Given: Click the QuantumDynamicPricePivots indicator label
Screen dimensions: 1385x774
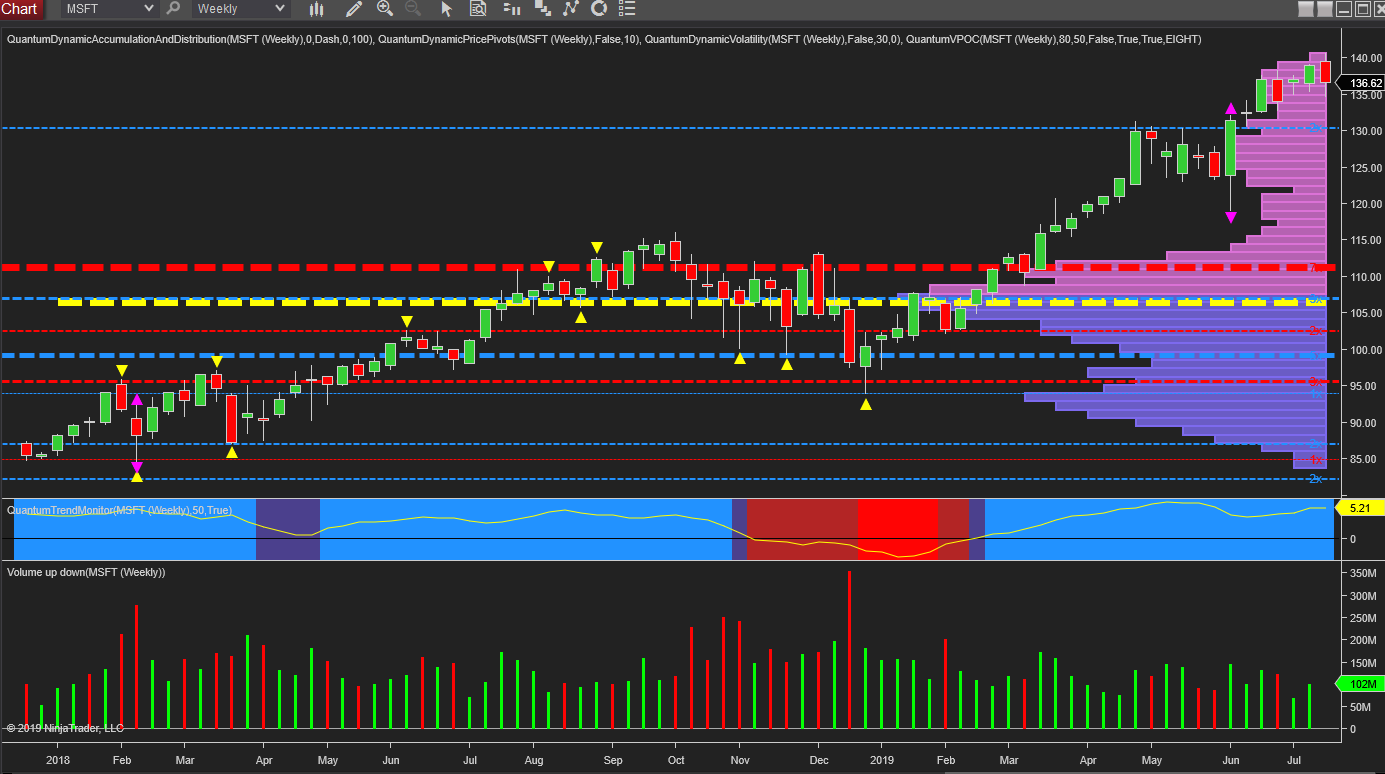Looking at the screenshot, I should (x=508, y=39).
